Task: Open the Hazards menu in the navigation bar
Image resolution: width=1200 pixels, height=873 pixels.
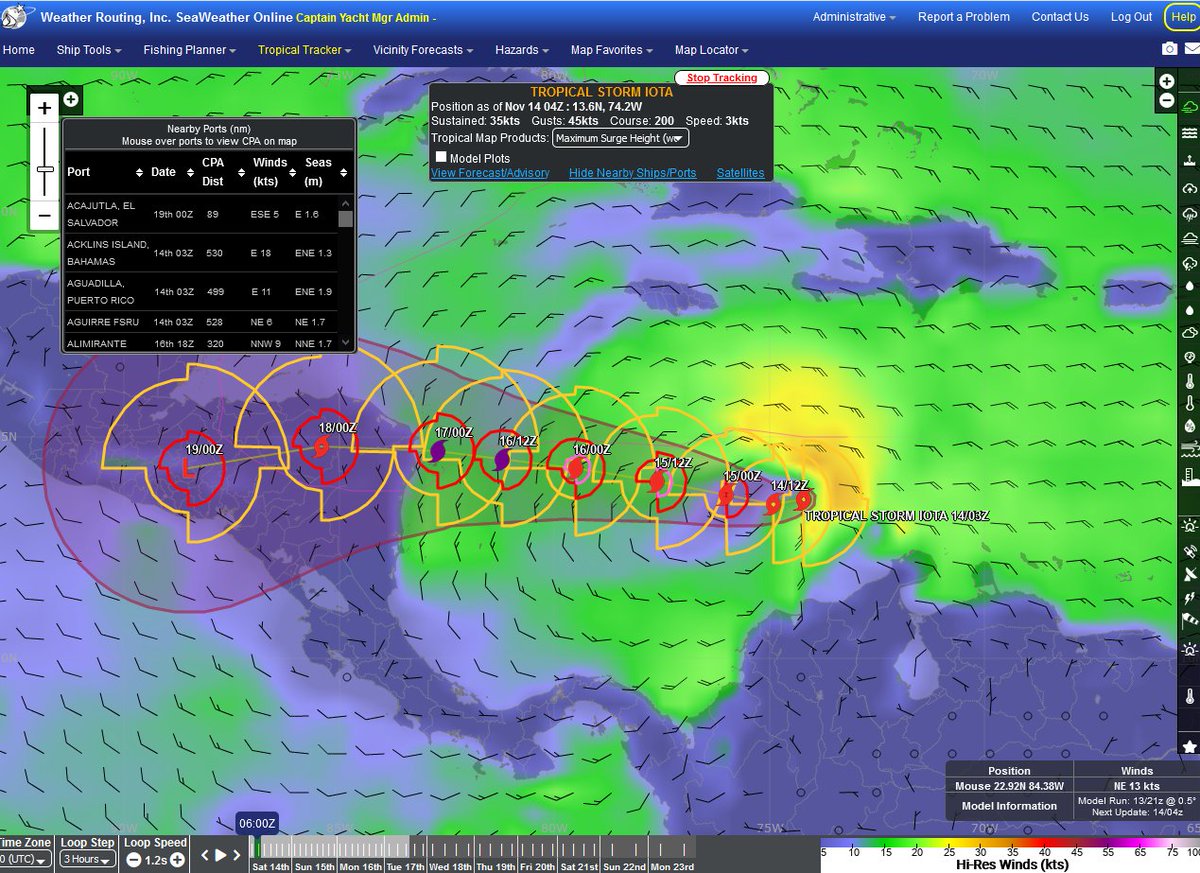Action: [x=520, y=50]
